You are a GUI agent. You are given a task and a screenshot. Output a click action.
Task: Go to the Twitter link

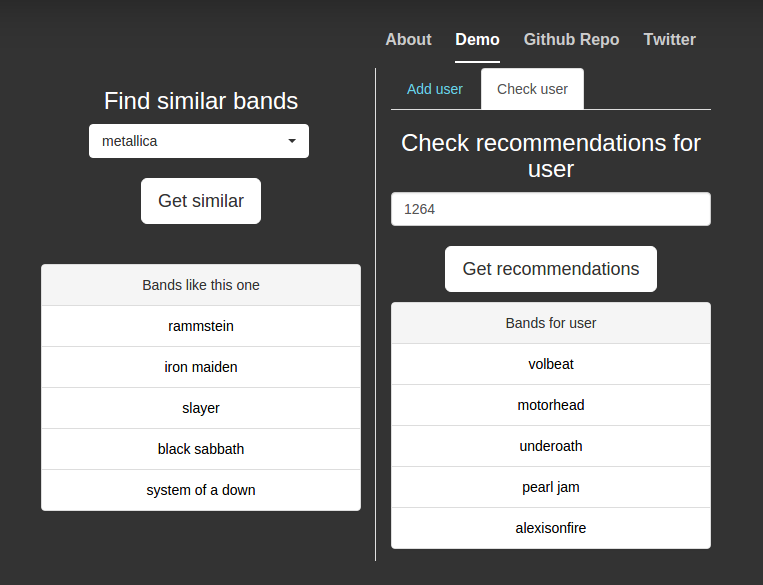[669, 40]
